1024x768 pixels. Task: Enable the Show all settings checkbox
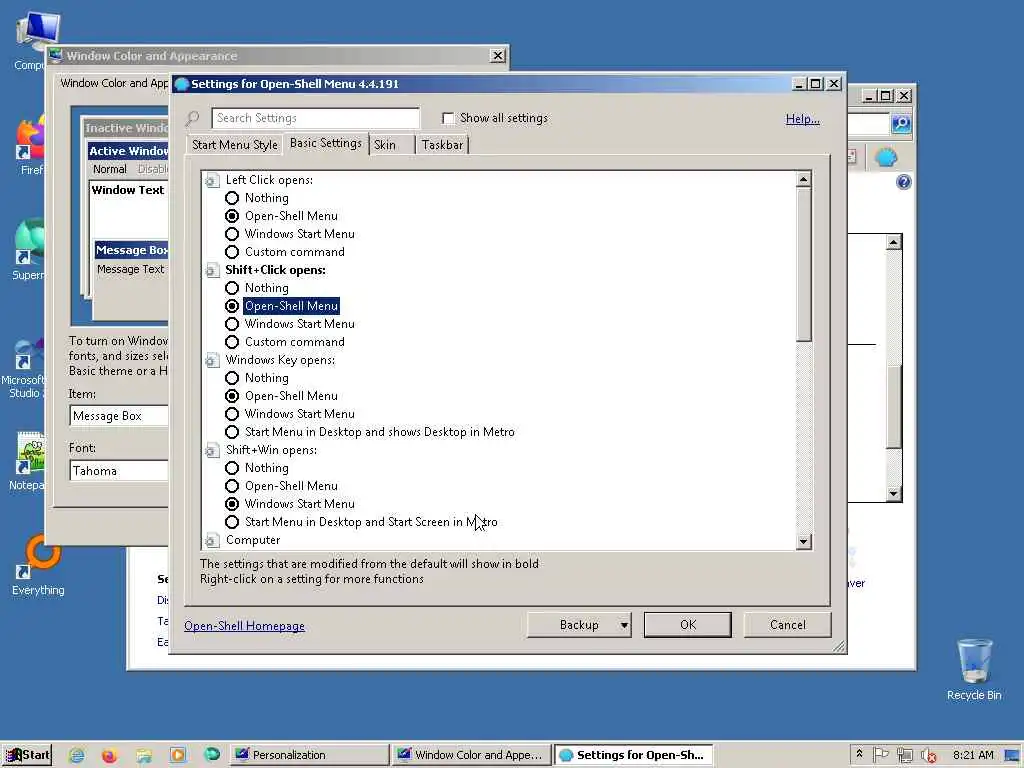(448, 118)
